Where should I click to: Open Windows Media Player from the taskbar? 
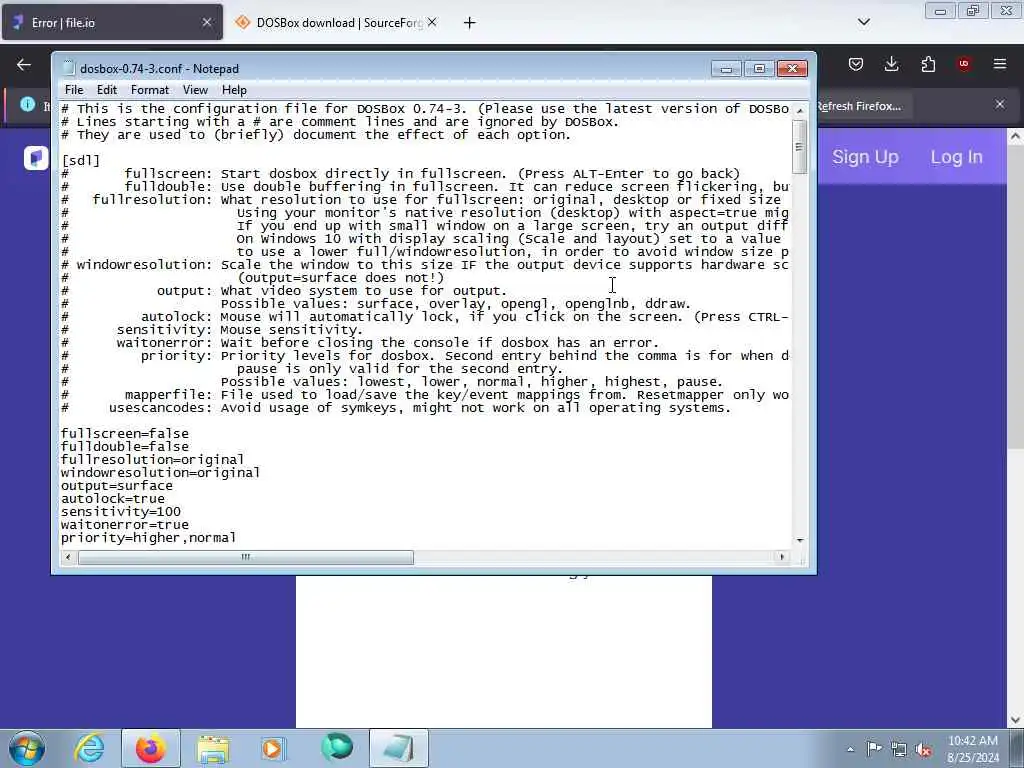(273, 748)
